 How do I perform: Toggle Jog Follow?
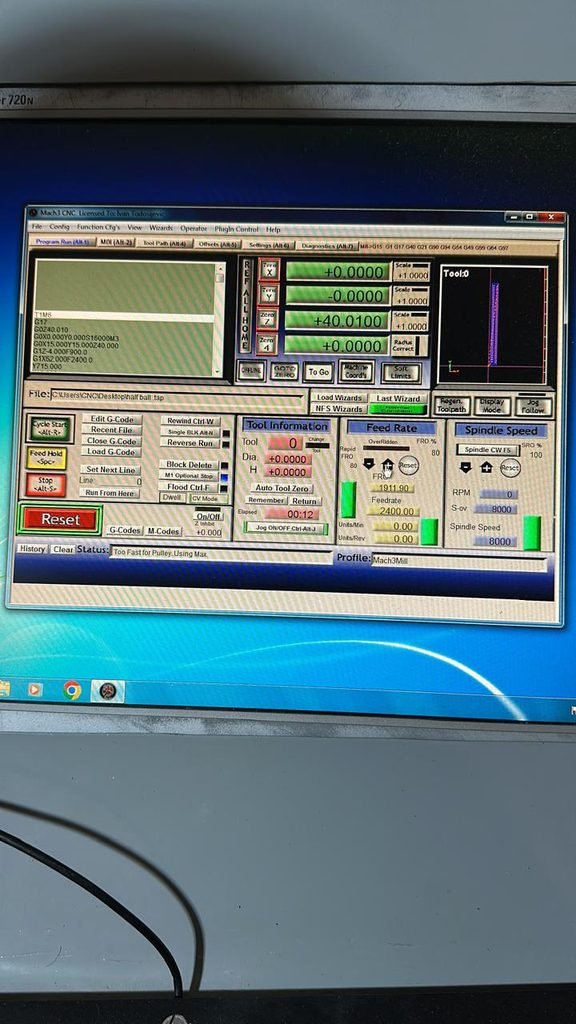(534, 406)
